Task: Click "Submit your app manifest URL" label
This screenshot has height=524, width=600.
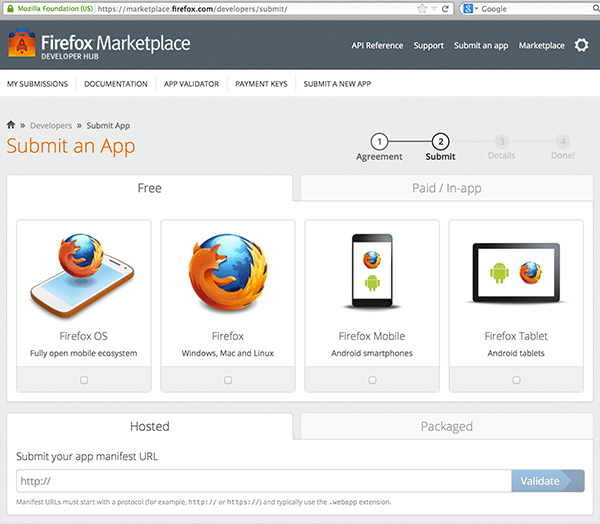Action: (87, 456)
